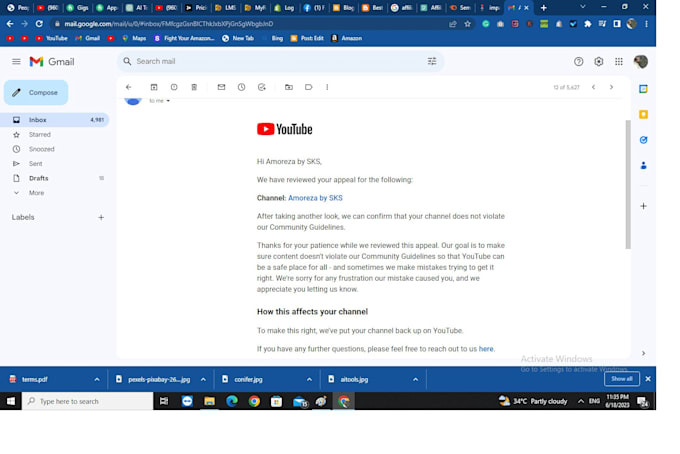
Task: Show hidden system tray icons
Action: pyautogui.click(x=581, y=401)
